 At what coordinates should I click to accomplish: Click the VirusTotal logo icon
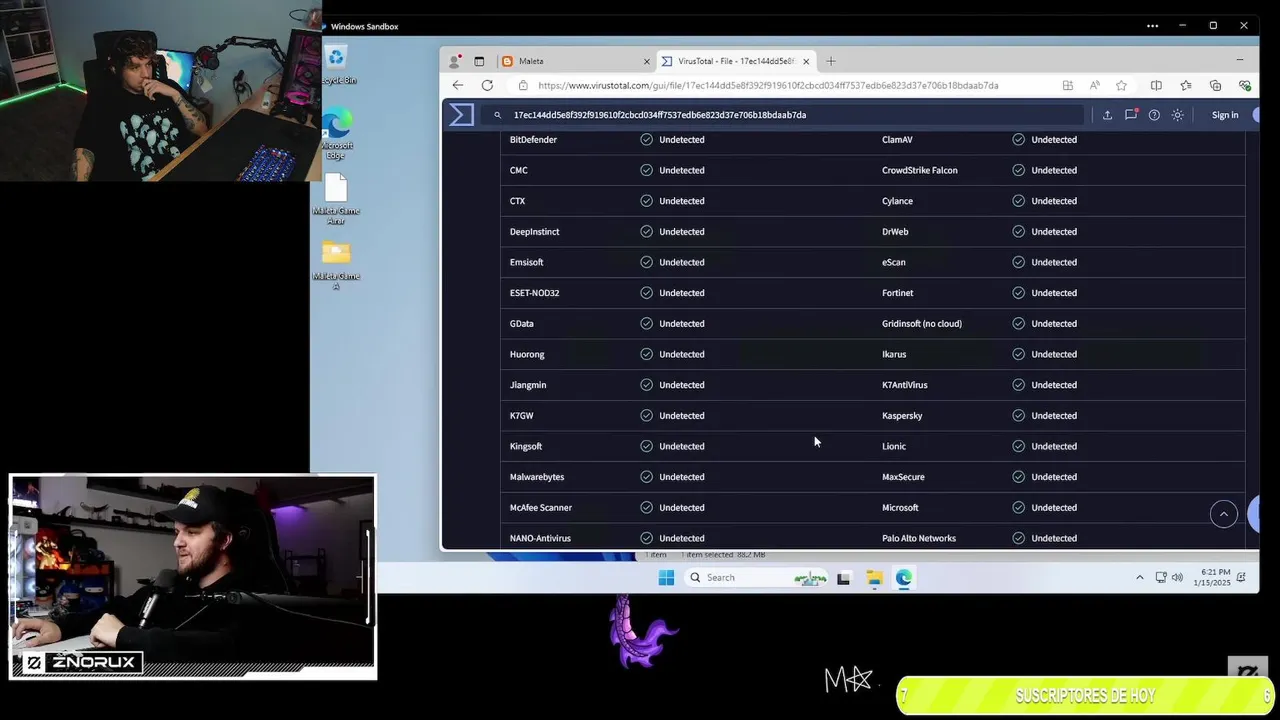(461, 114)
